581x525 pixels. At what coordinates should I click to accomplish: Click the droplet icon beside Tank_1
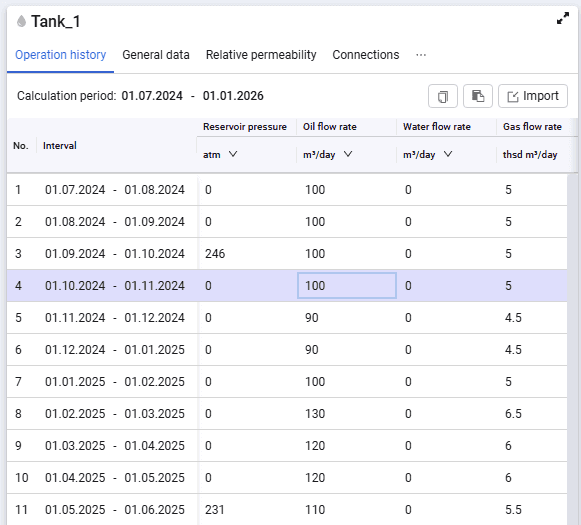point(21,21)
